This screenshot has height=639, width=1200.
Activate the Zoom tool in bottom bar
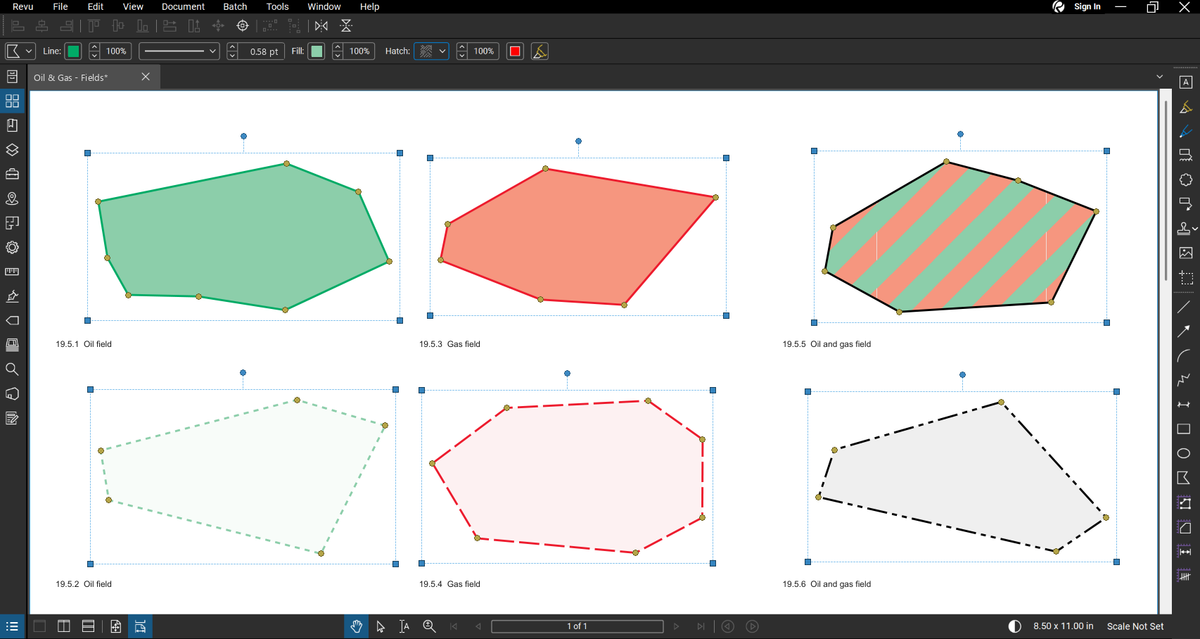[429, 626]
